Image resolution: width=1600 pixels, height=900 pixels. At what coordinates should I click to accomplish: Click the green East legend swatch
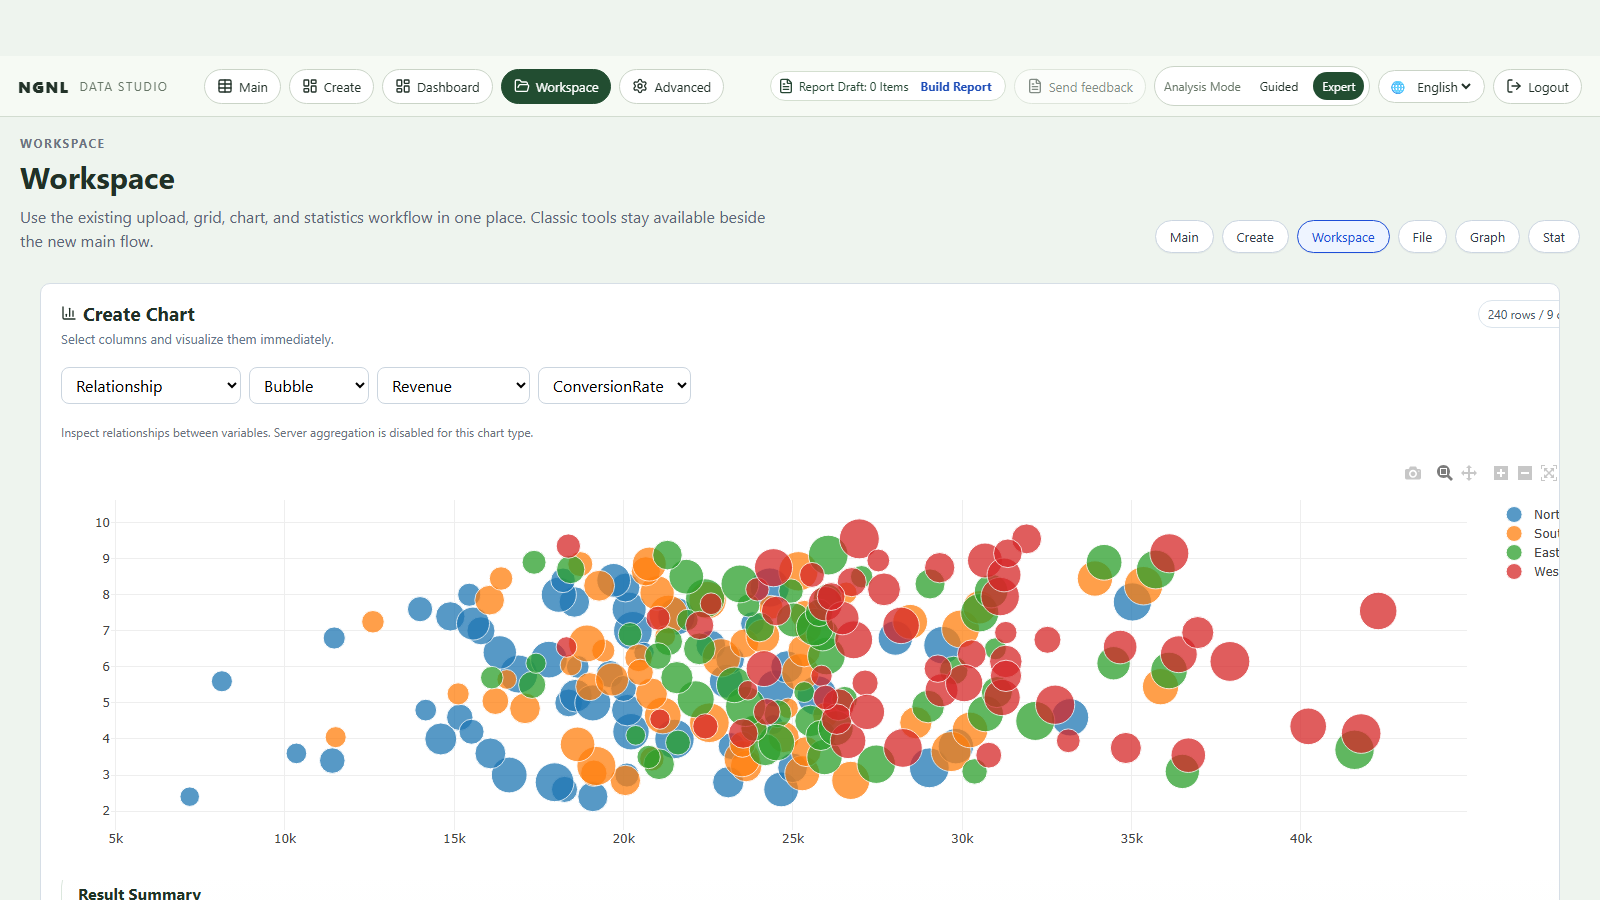[x=1514, y=553]
